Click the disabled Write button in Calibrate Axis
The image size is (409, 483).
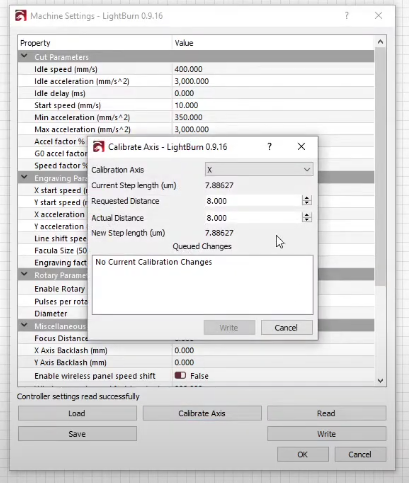point(229,328)
